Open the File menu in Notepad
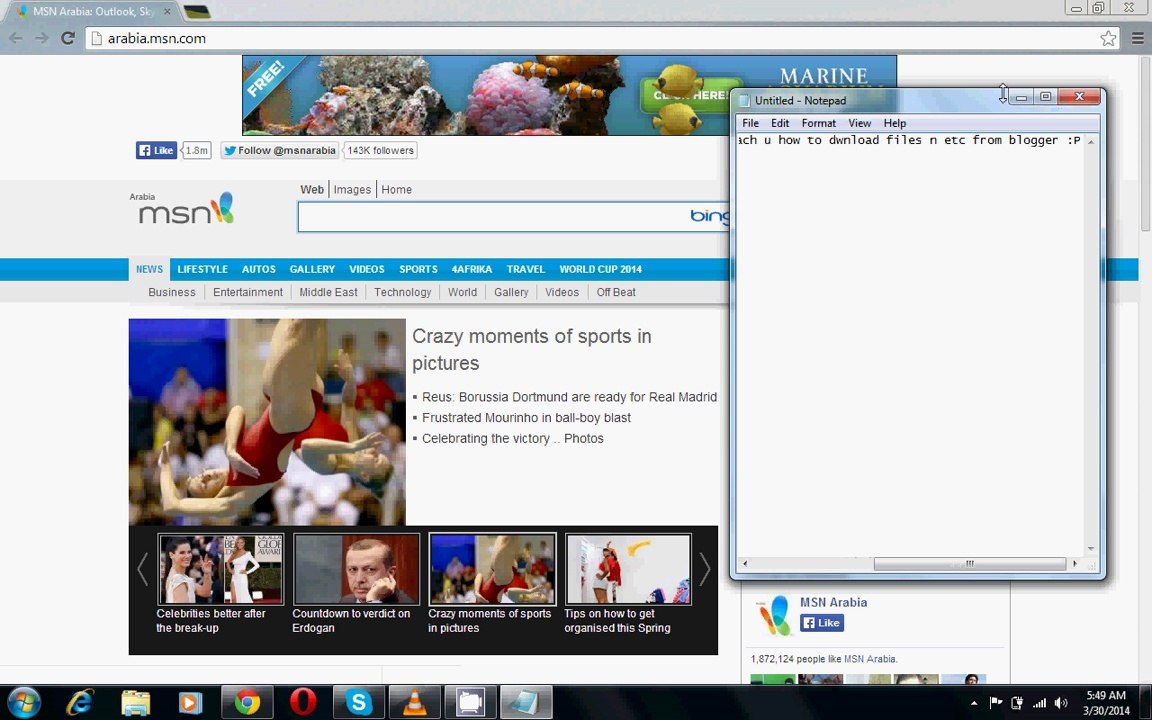 (750, 123)
